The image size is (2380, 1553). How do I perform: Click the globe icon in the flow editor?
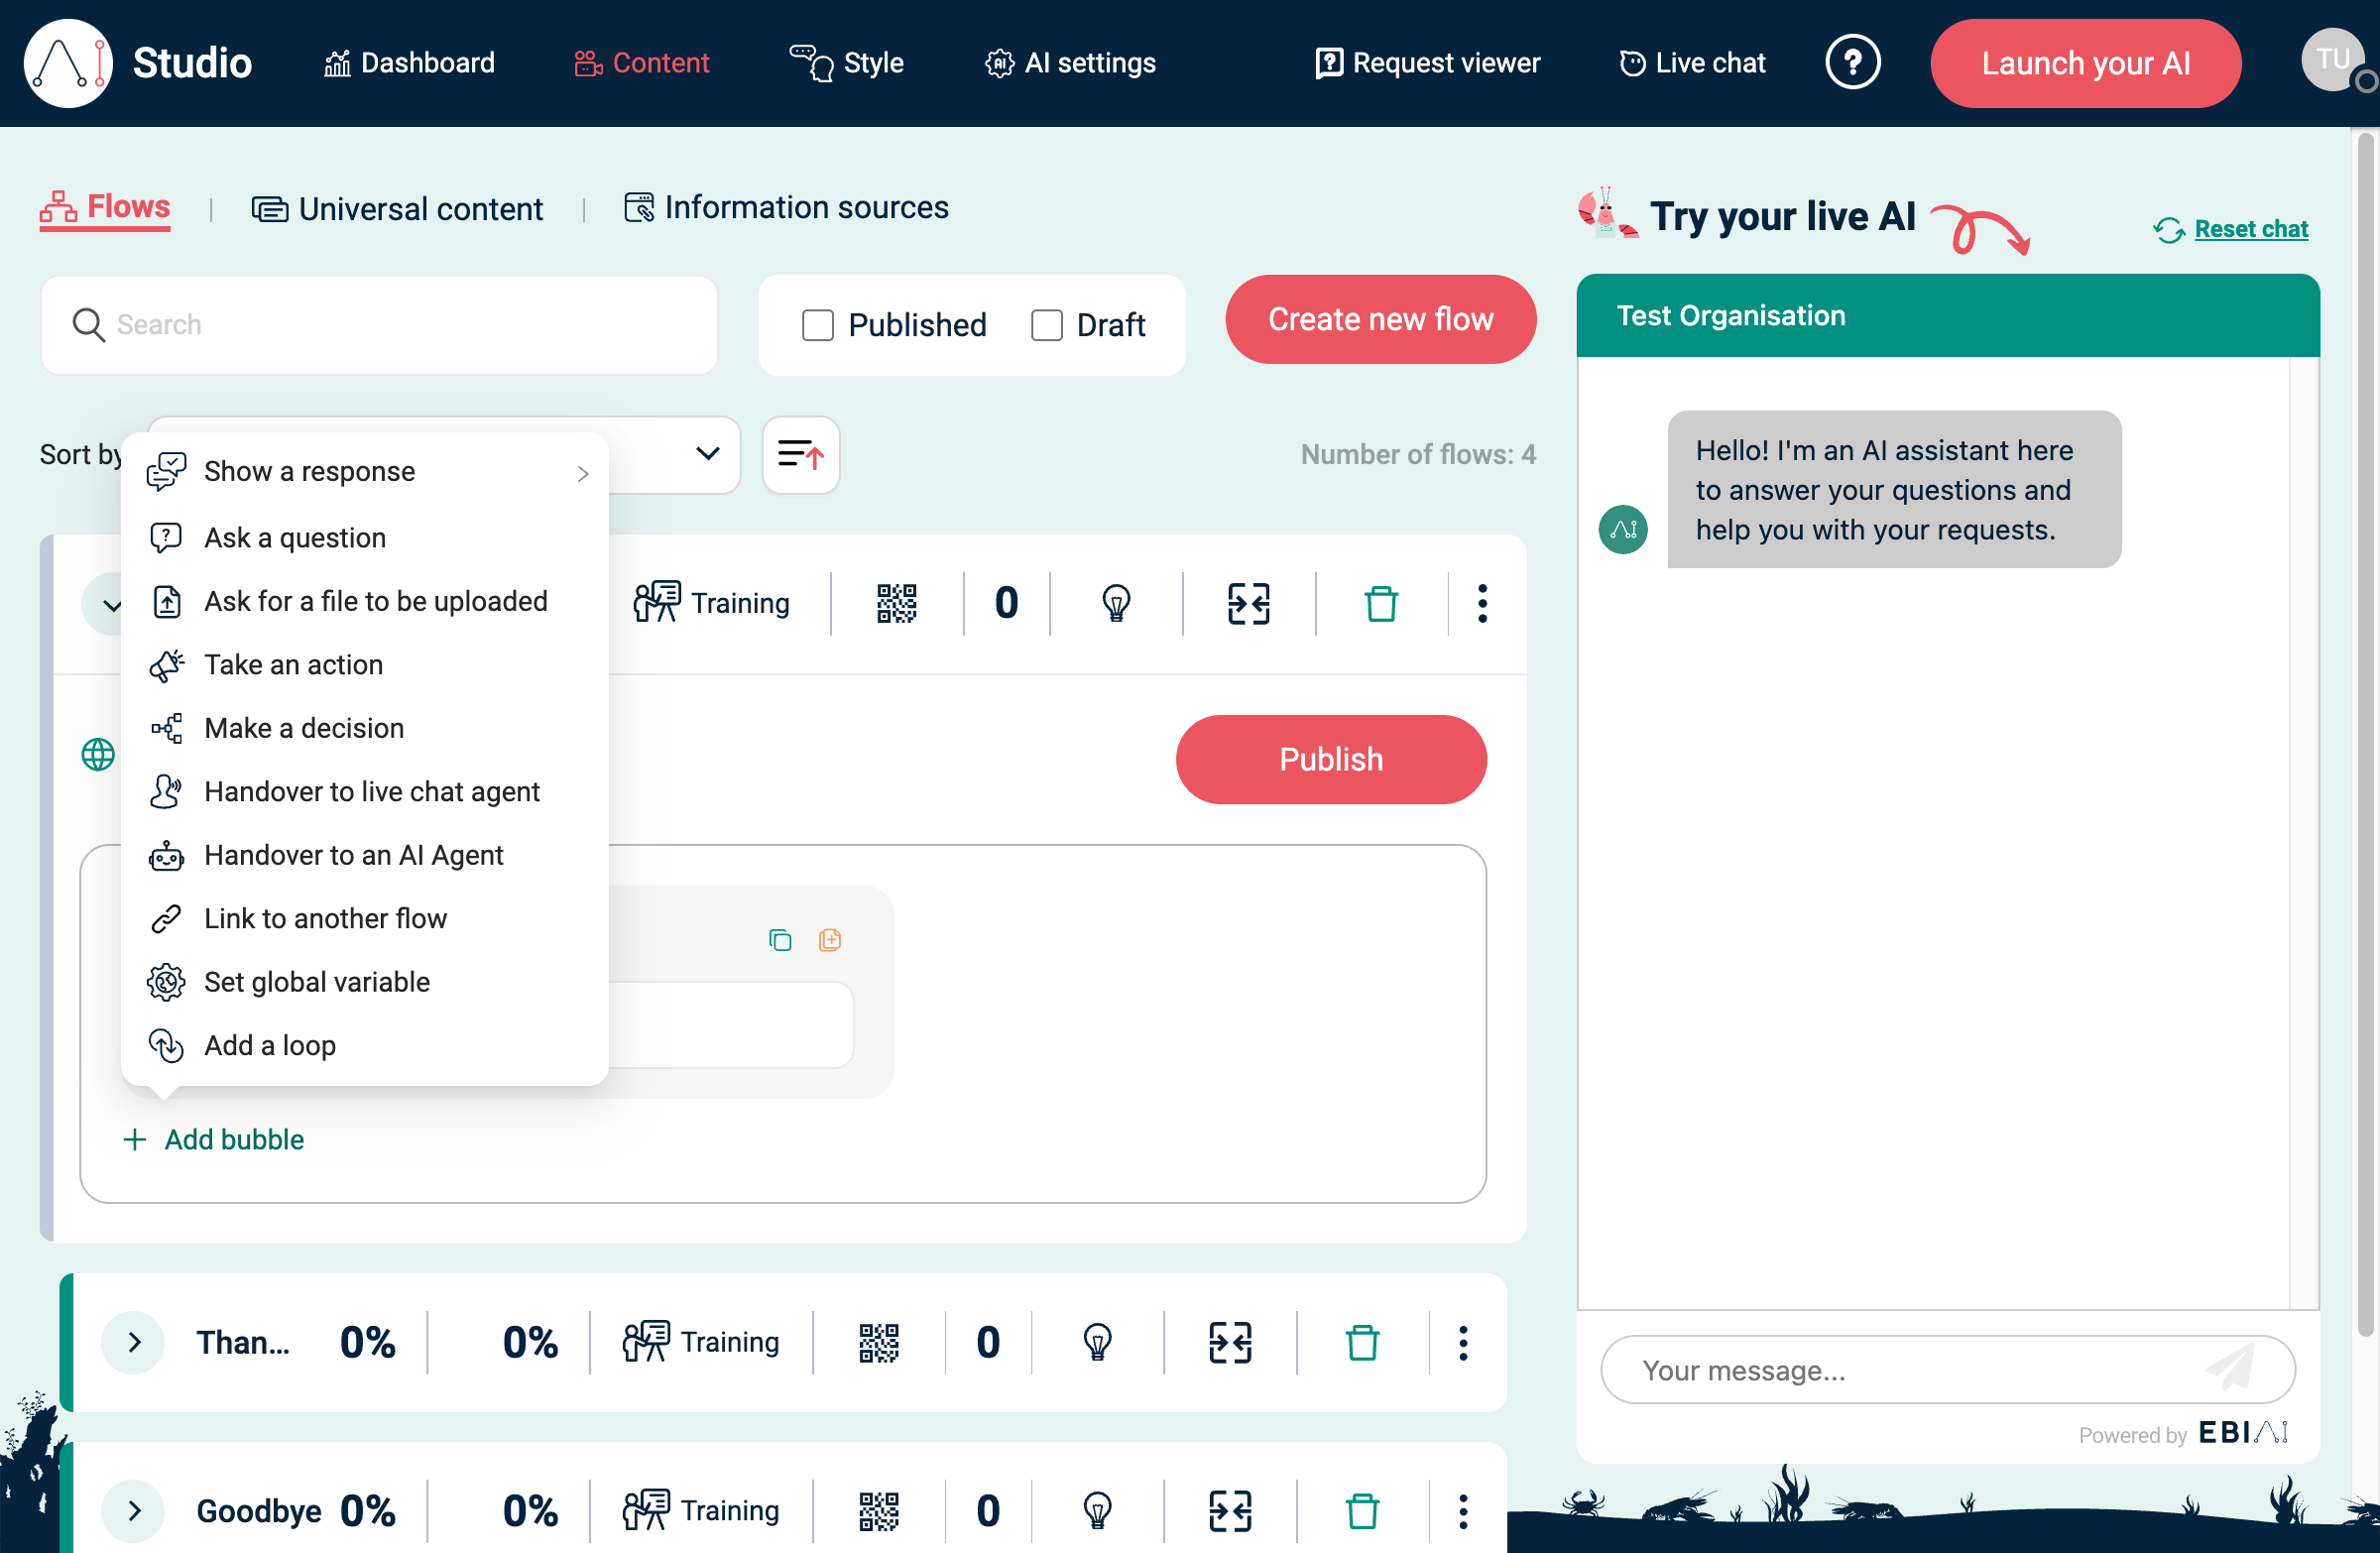97,755
